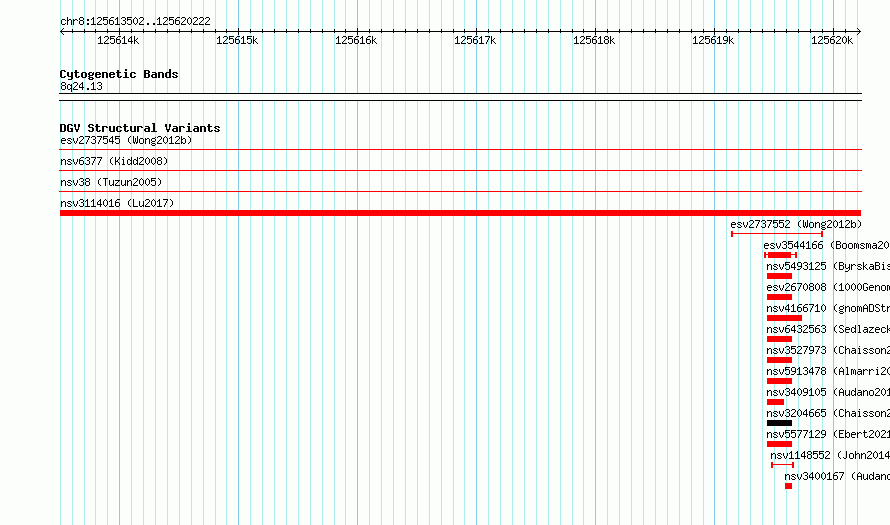This screenshot has height=525, width=890.
Task: Open variant nsv4166710 label
Action: pos(828,308)
